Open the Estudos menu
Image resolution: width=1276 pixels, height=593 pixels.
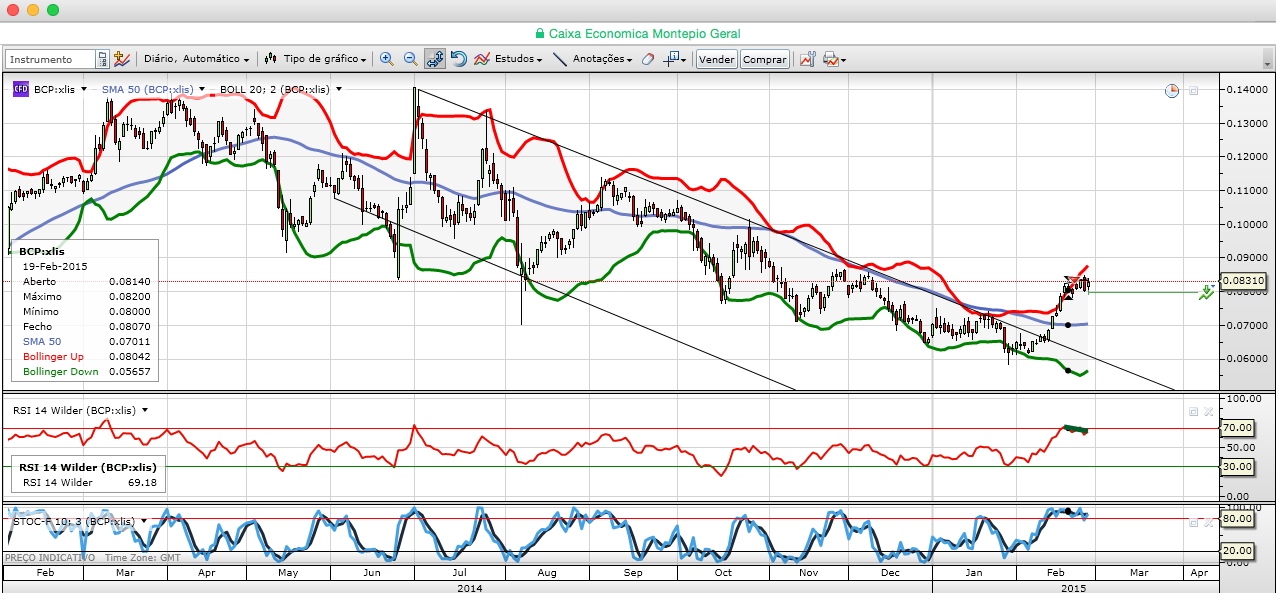point(509,60)
